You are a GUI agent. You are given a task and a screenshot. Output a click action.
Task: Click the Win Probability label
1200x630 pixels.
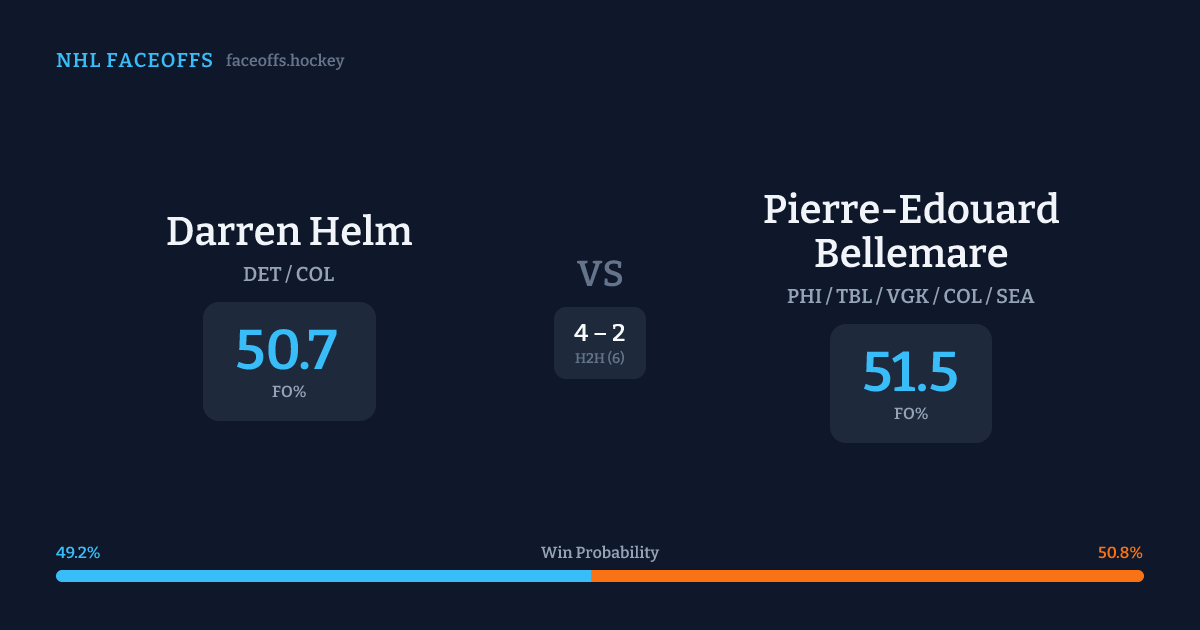tap(600, 553)
